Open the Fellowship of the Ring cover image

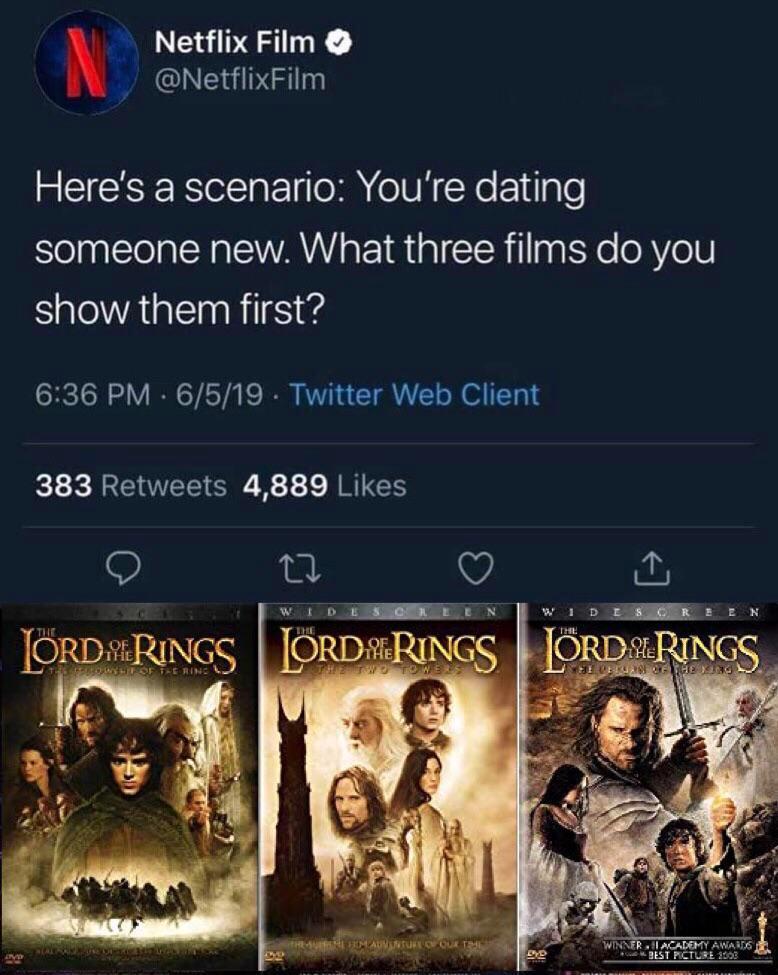click(x=129, y=790)
